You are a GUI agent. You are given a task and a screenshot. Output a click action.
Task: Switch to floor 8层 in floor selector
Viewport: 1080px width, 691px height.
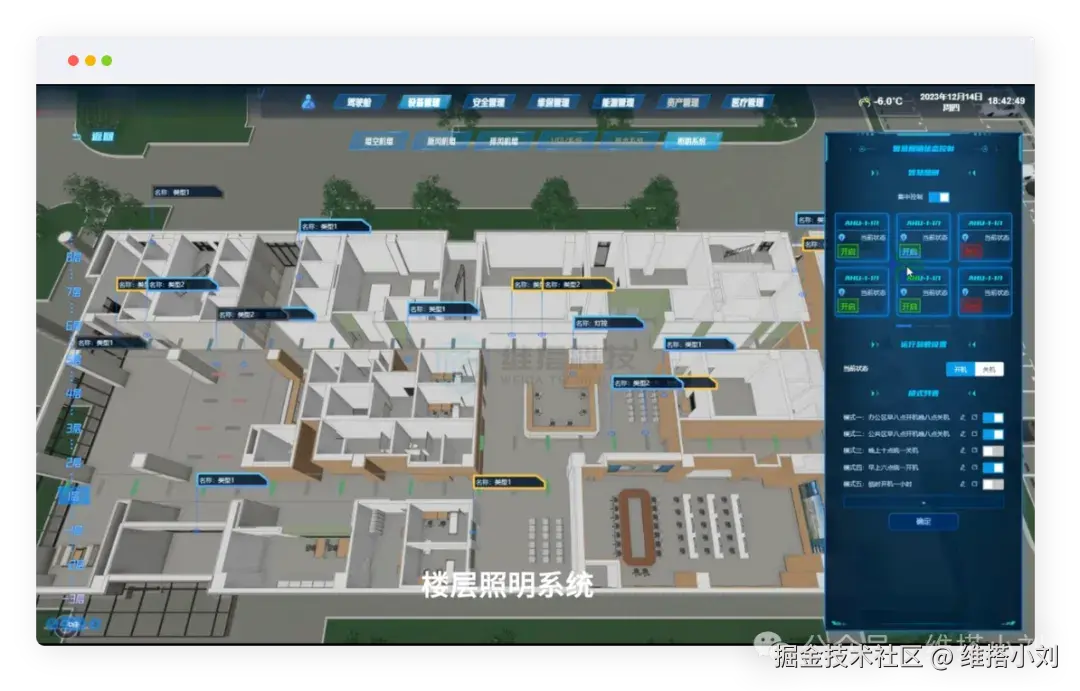74,257
